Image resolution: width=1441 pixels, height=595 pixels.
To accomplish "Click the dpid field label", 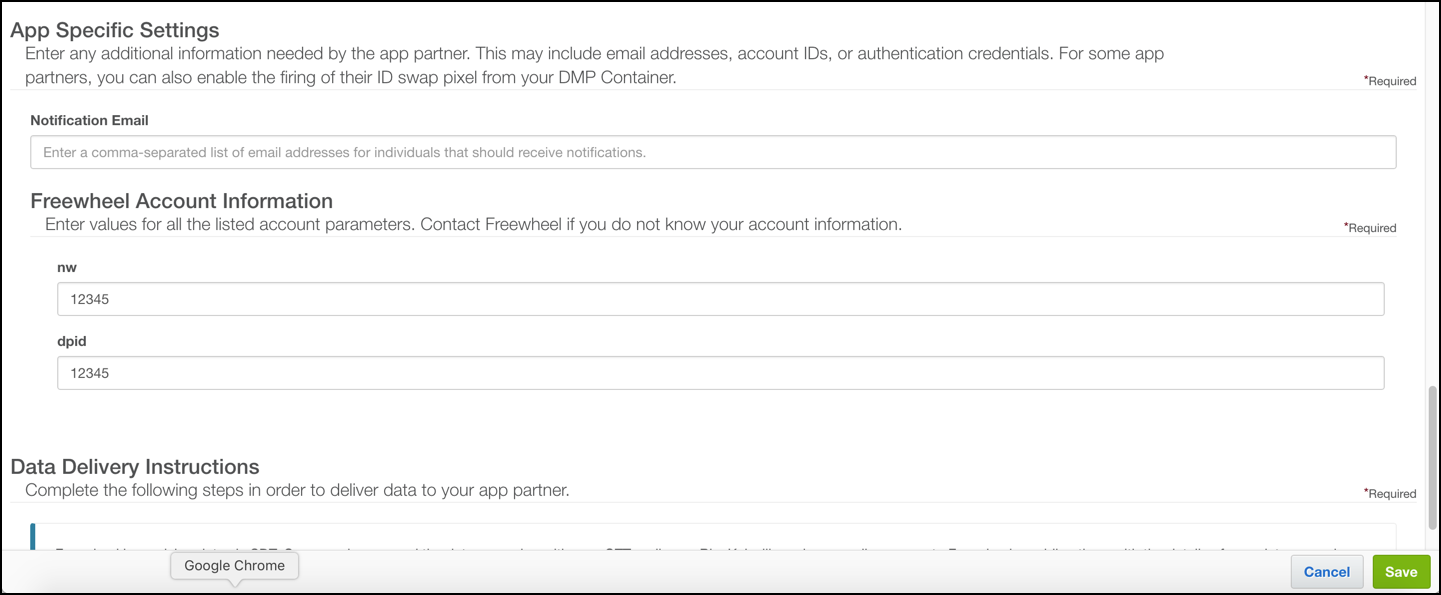I will pos(72,341).
